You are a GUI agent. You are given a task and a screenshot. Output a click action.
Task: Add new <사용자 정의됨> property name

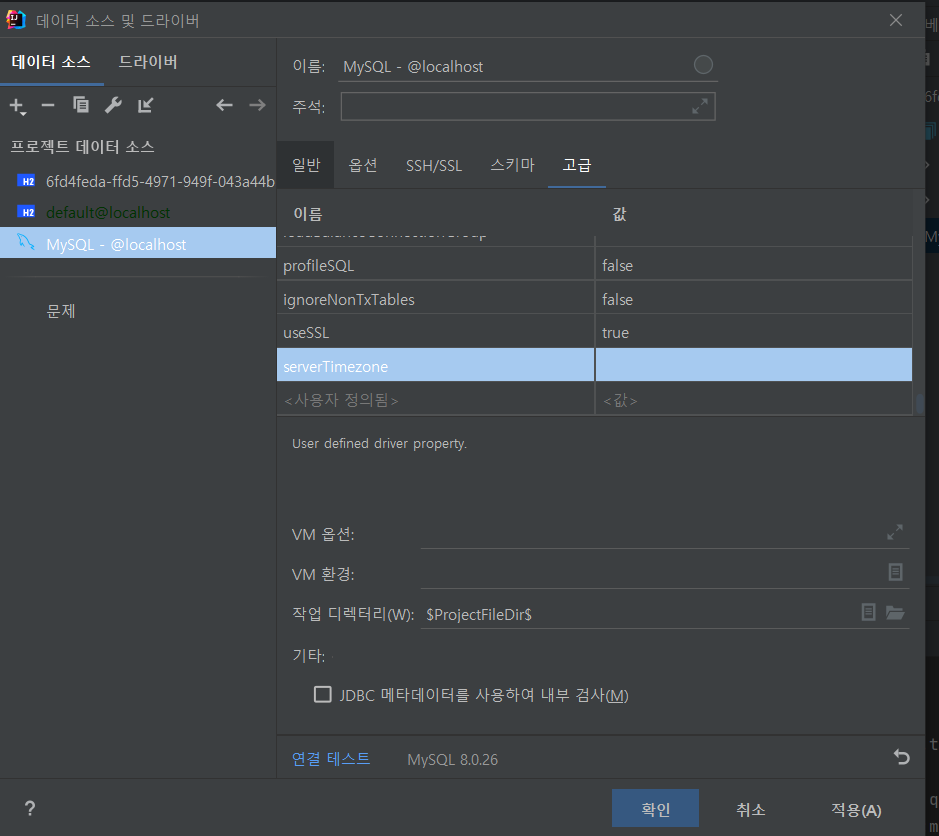435,399
